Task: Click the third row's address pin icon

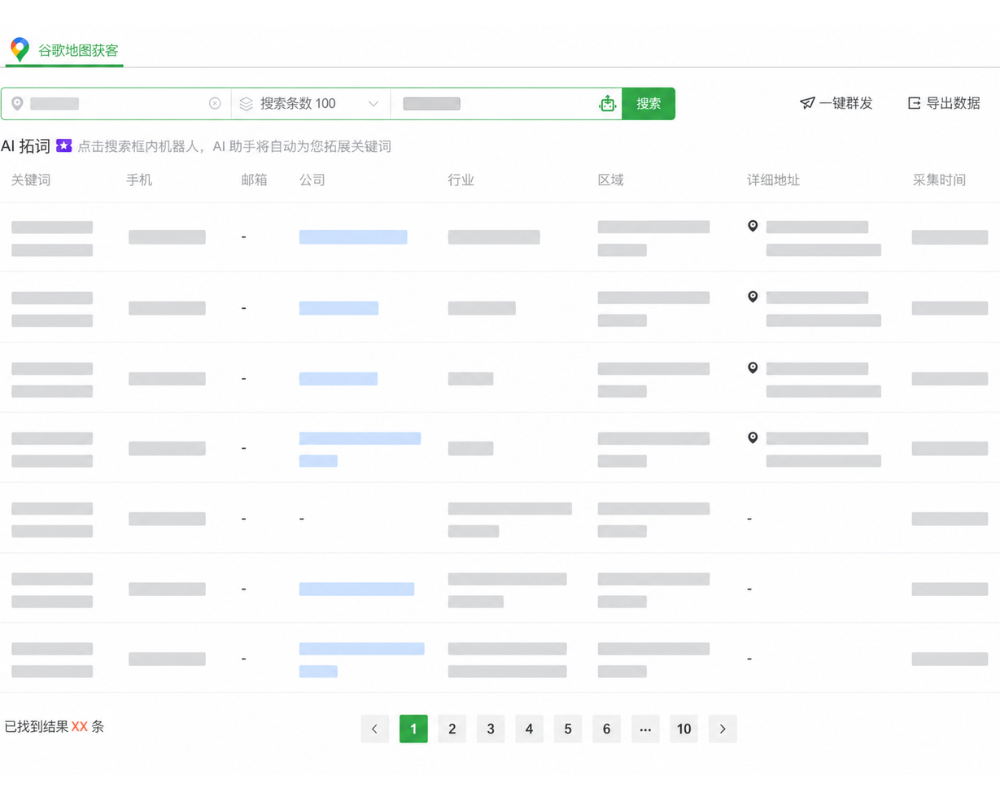Action: tap(753, 367)
